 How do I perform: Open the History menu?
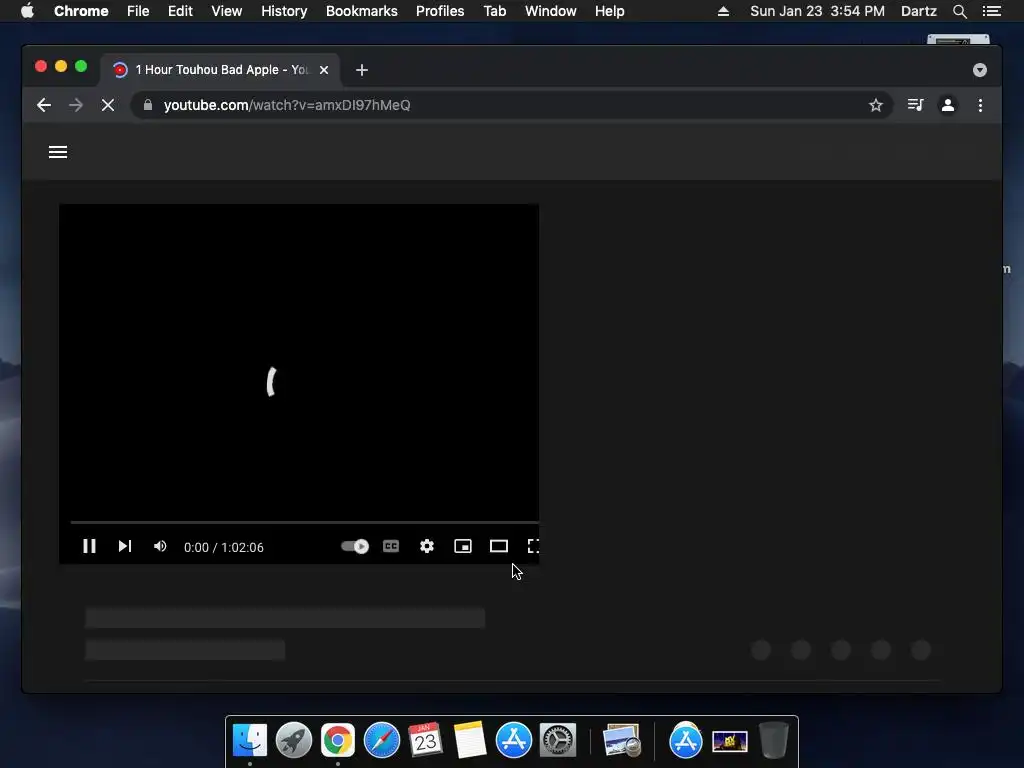point(284,11)
